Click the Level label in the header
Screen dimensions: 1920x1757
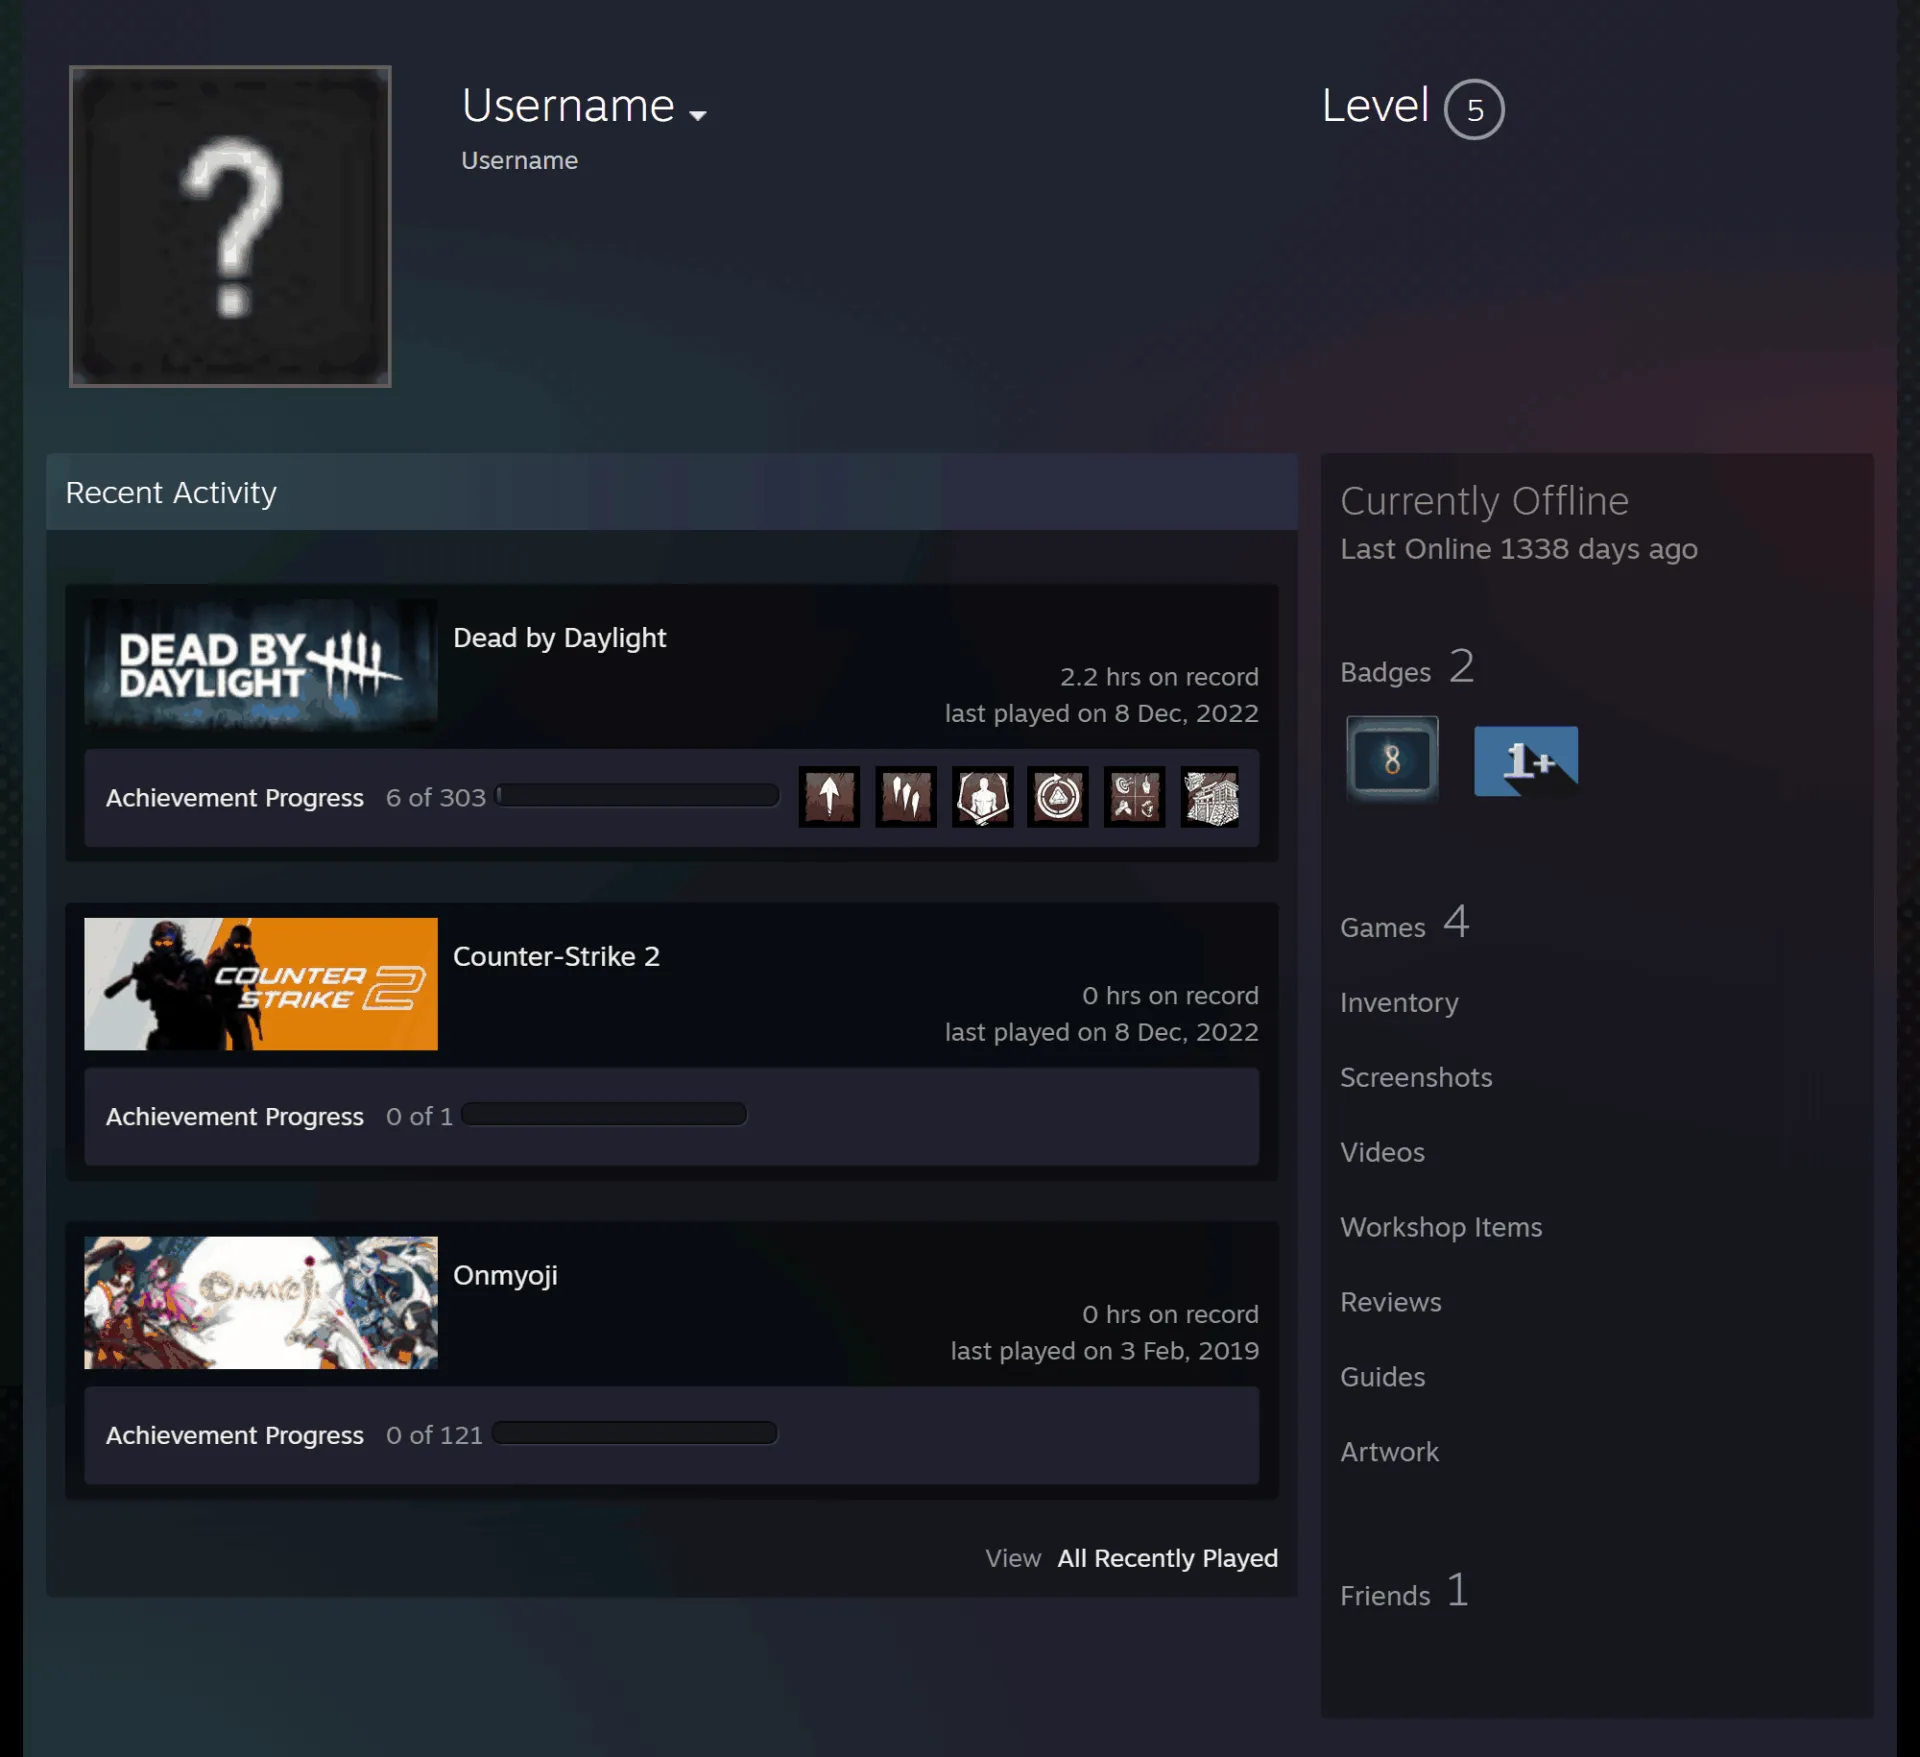pyautogui.click(x=1375, y=105)
